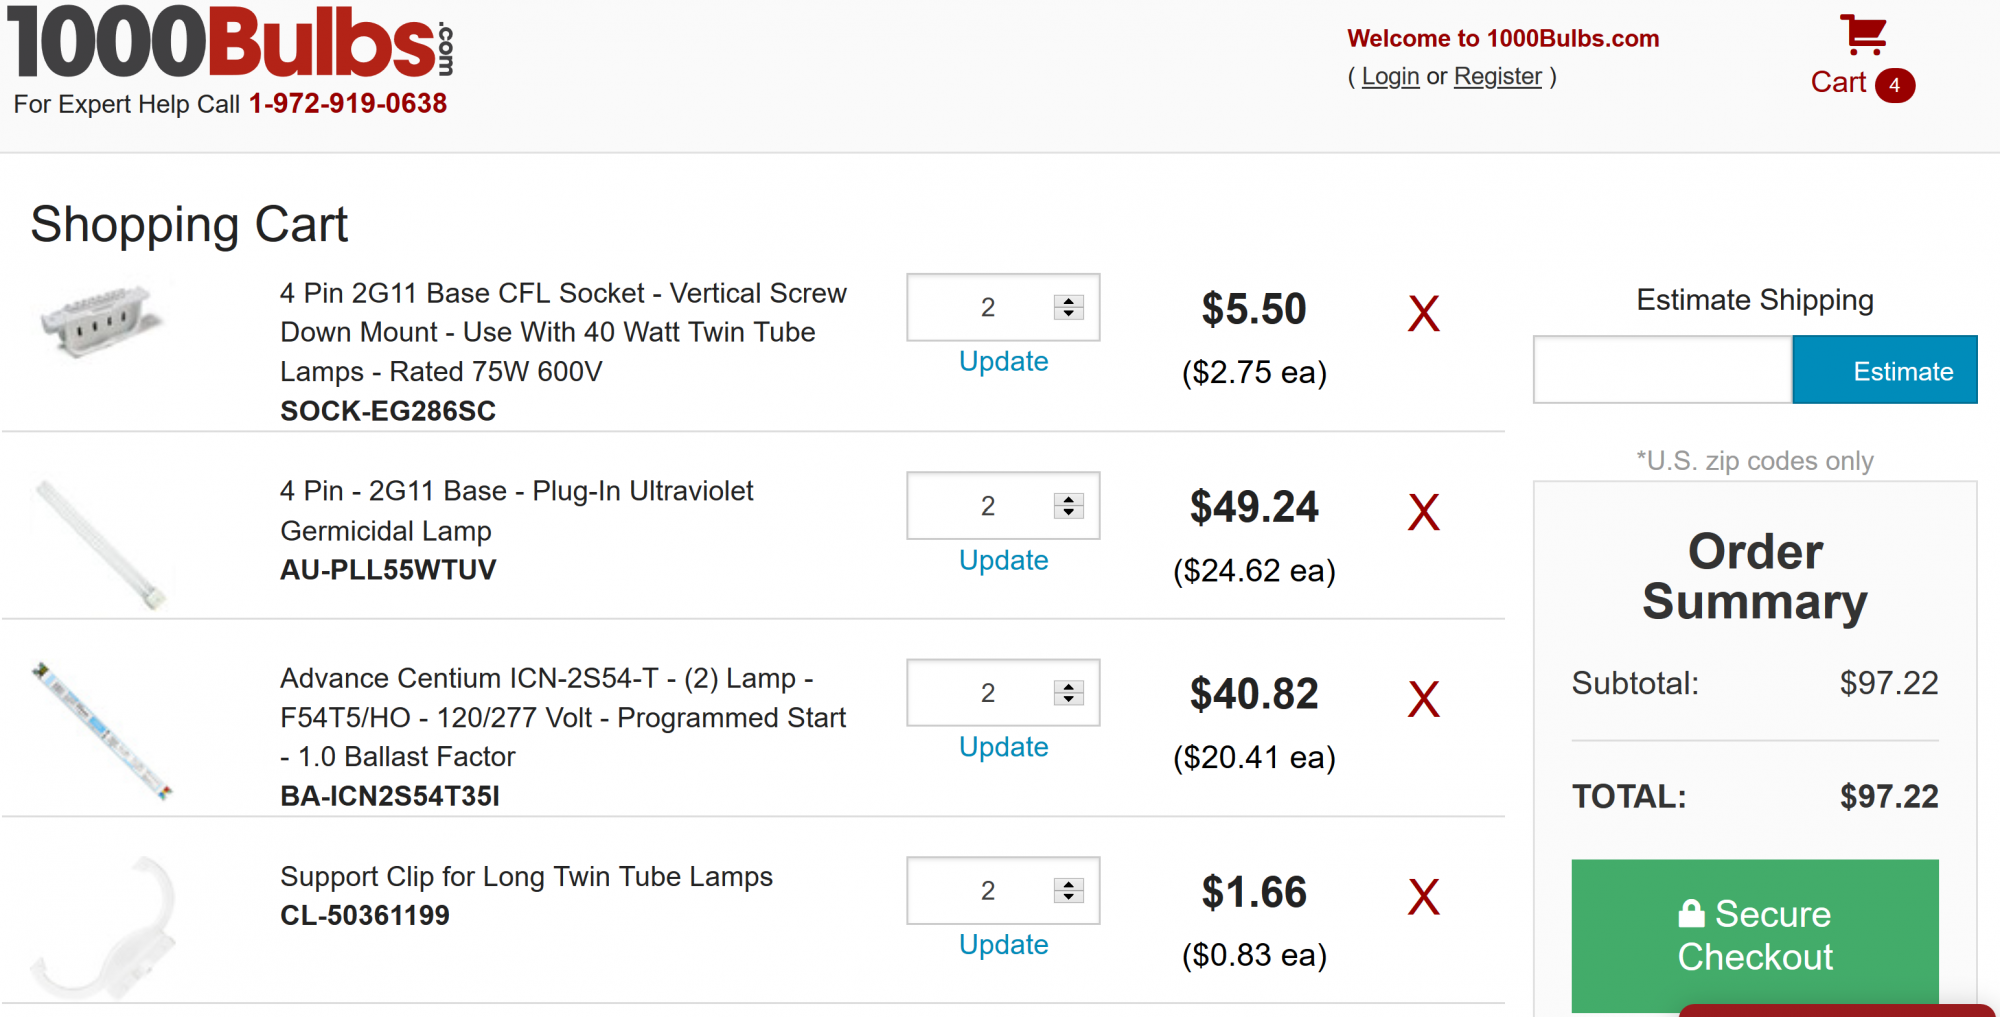Click Update under the CFL Socket quantity

click(x=1003, y=361)
